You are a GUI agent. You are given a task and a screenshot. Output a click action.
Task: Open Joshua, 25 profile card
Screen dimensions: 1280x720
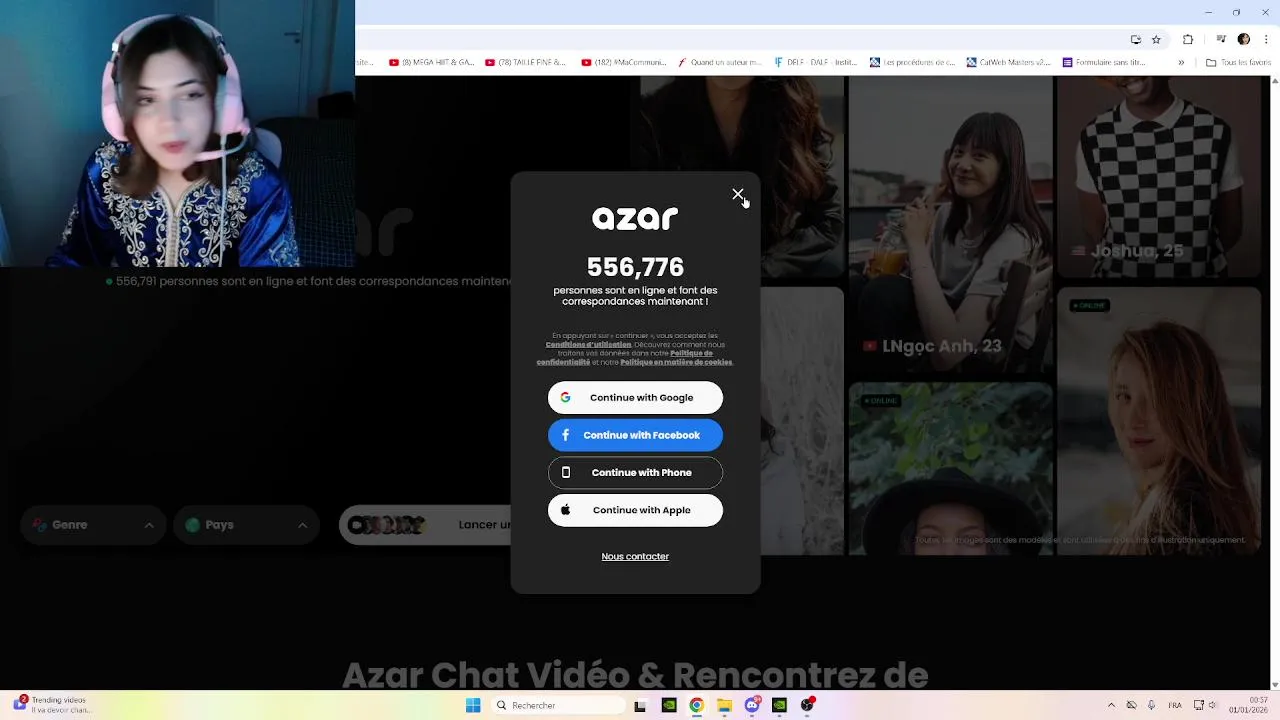pos(1158,176)
